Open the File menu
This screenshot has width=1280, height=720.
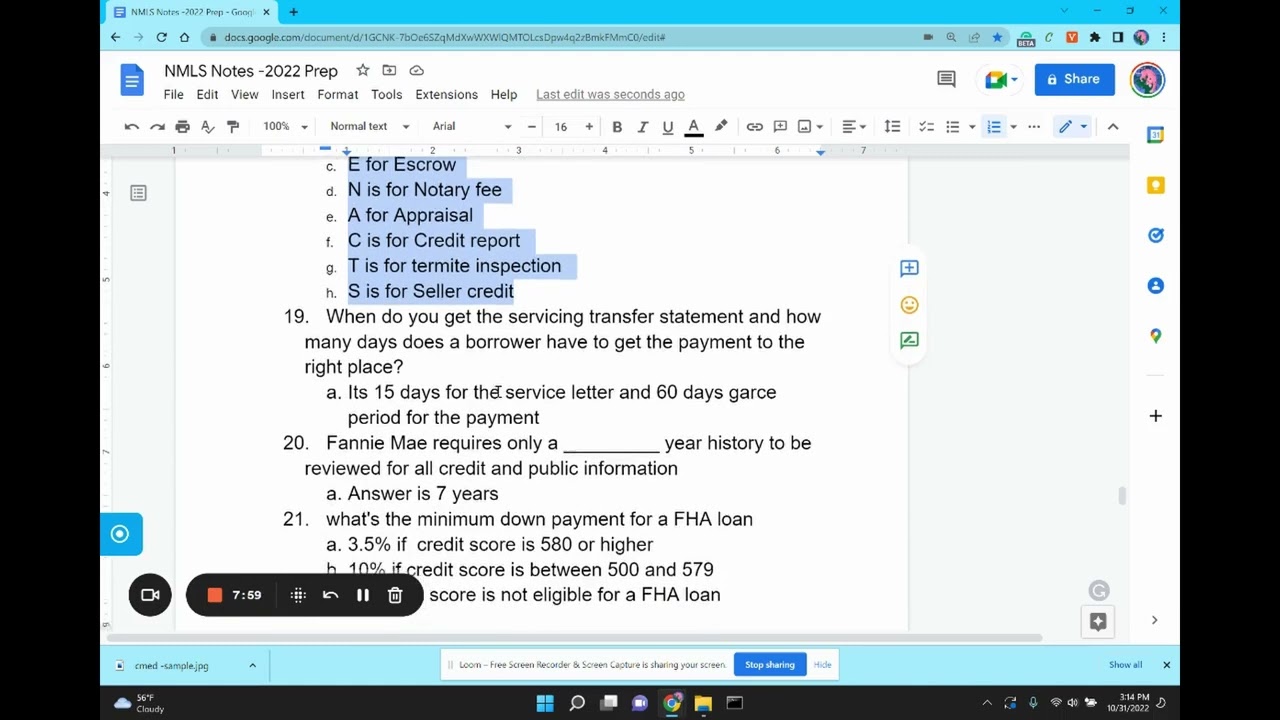click(174, 95)
